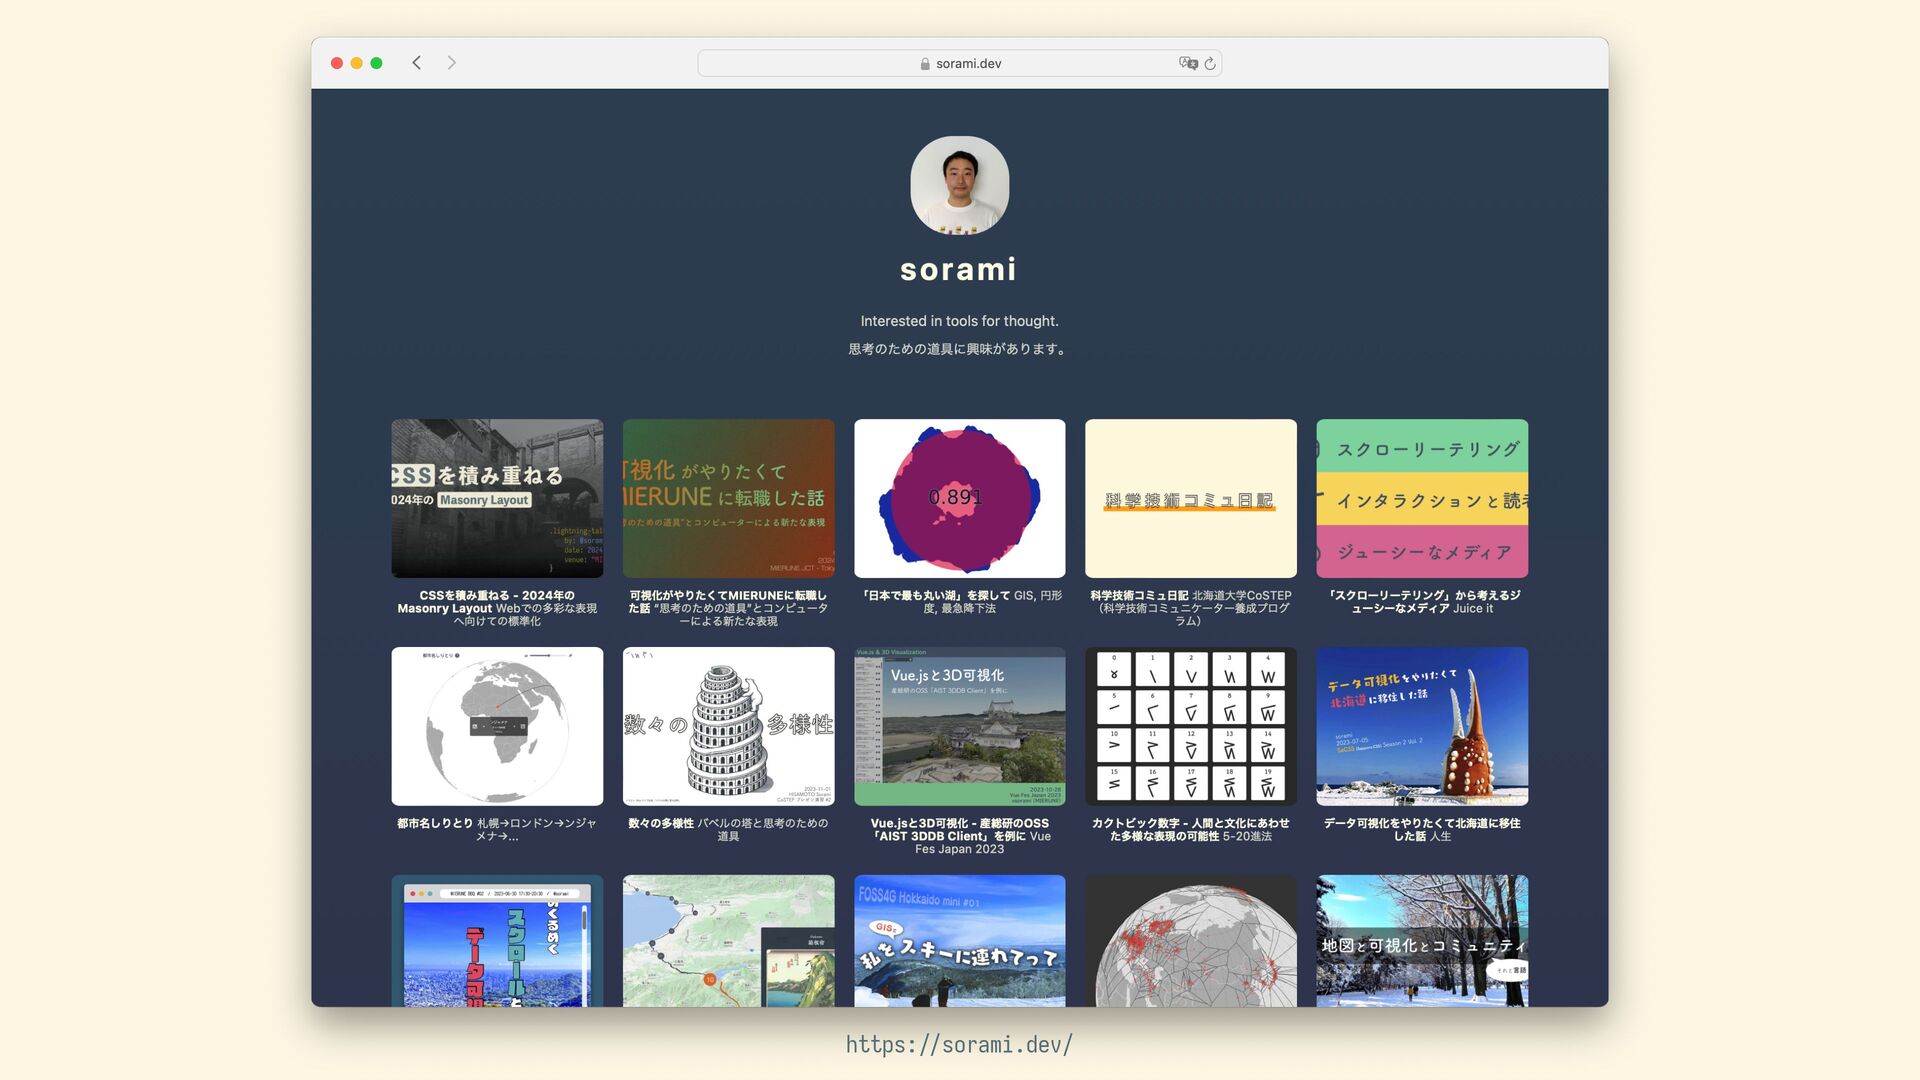The width and height of the screenshot is (1920, 1080).
Task: Open the 0.891 roundest lake thumbnail
Action: (959, 498)
